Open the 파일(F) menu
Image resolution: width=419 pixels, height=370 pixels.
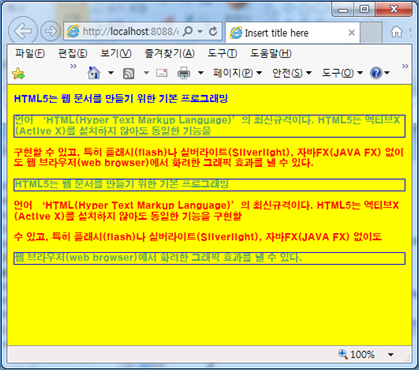tap(30, 53)
